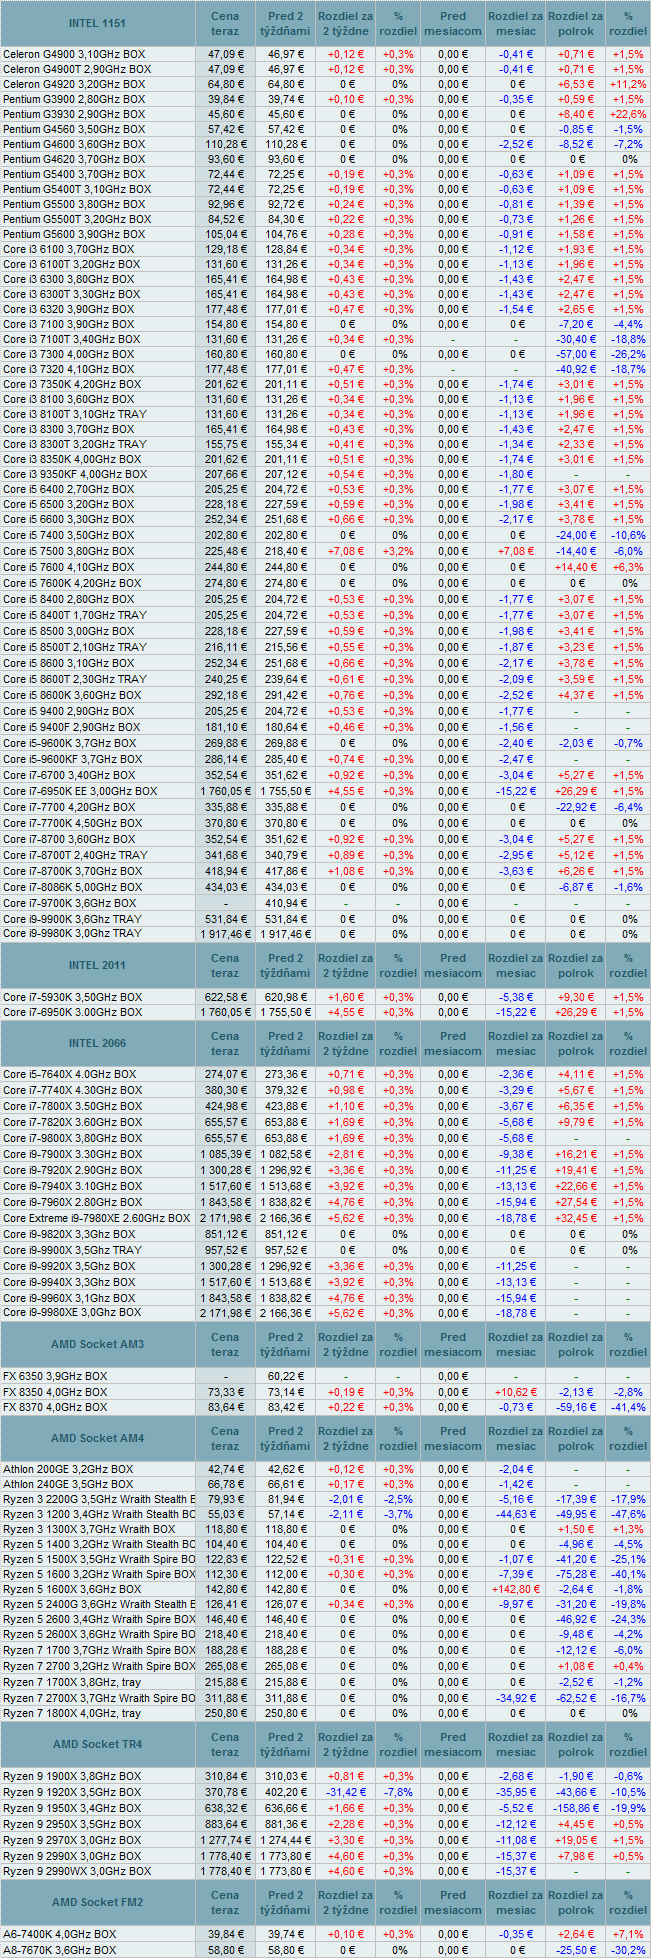The height and width of the screenshot is (1958, 651).
Task: Select the Core i5 7600K 4,20GHz BOX row name
Action: pyautogui.click(x=72, y=583)
